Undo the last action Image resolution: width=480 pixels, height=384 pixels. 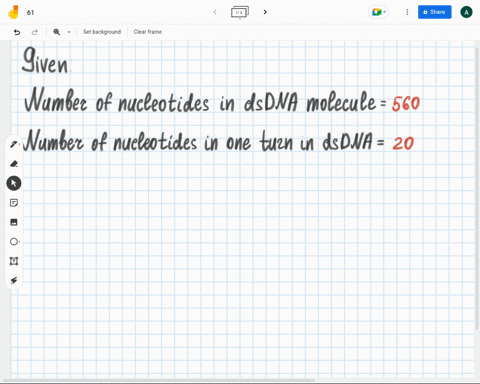coord(17,32)
